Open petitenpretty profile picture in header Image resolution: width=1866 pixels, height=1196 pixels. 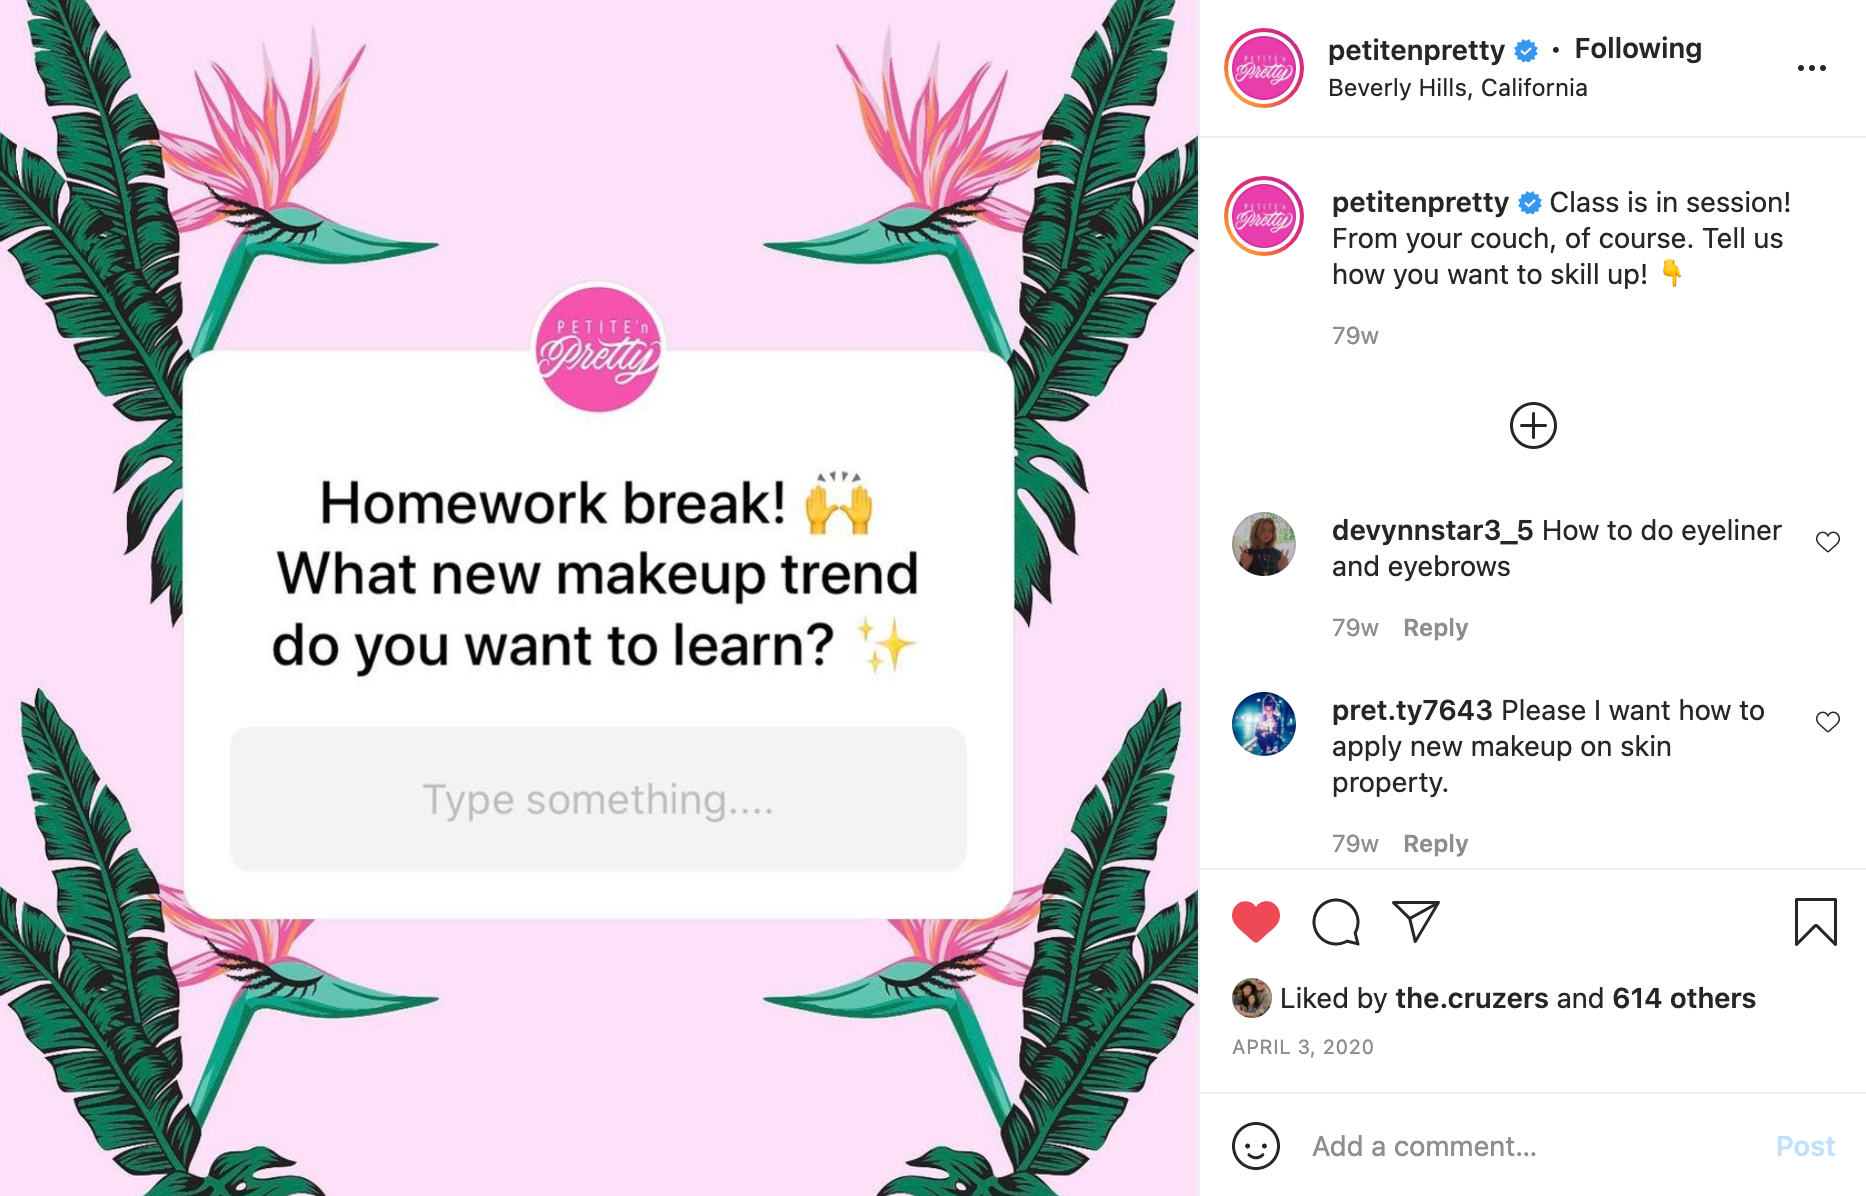1264,68
